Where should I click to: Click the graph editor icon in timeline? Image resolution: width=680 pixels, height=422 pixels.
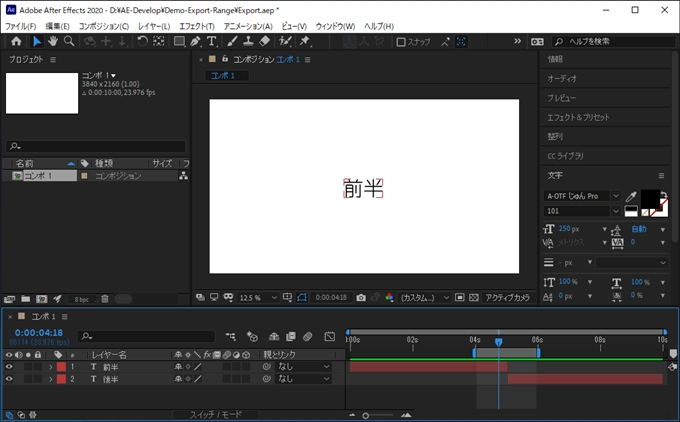tap(330, 336)
